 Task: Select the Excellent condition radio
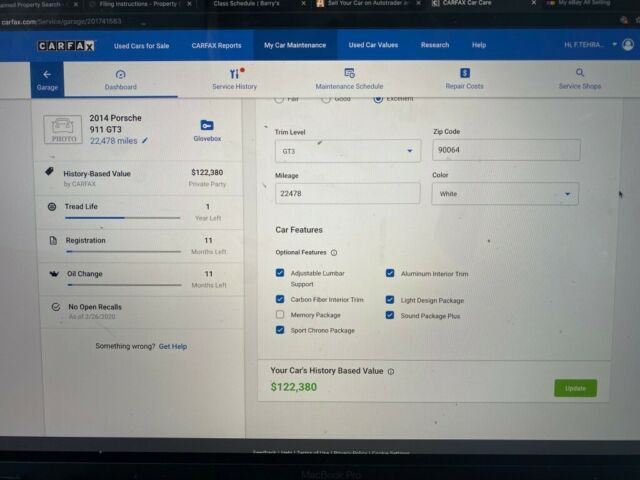tap(378, 99)
